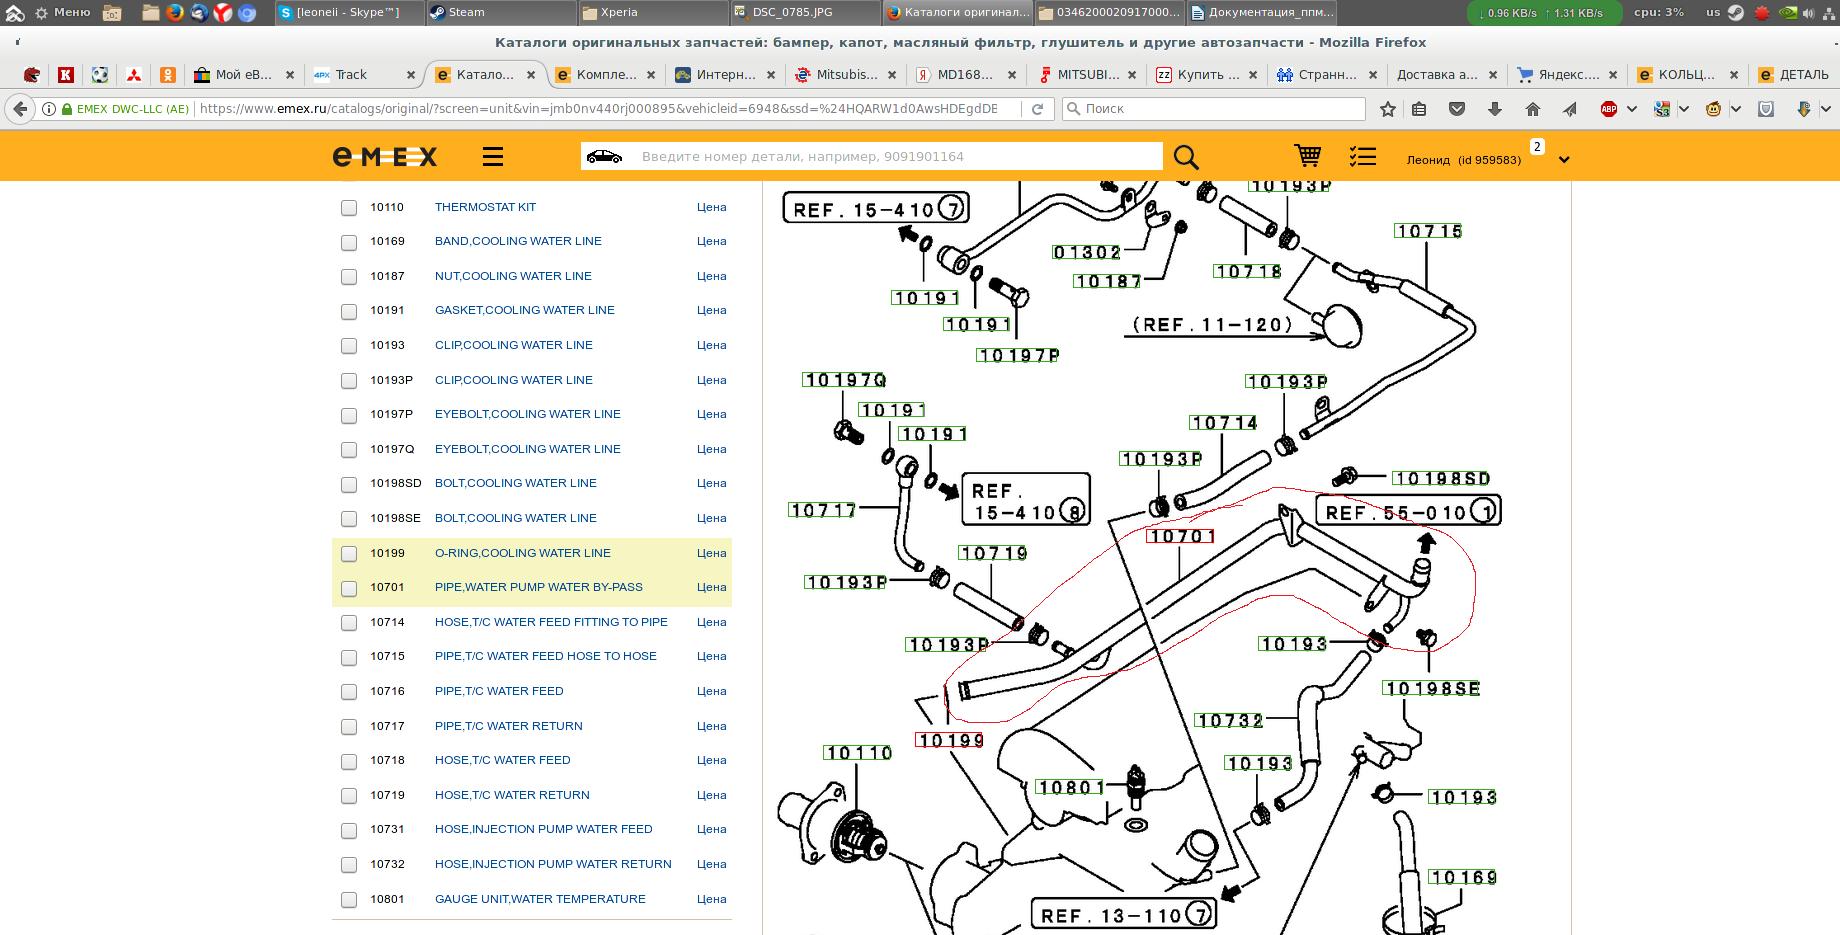
Task: Expand the vehicle selector in Emex search
Action: click(604, 157)
